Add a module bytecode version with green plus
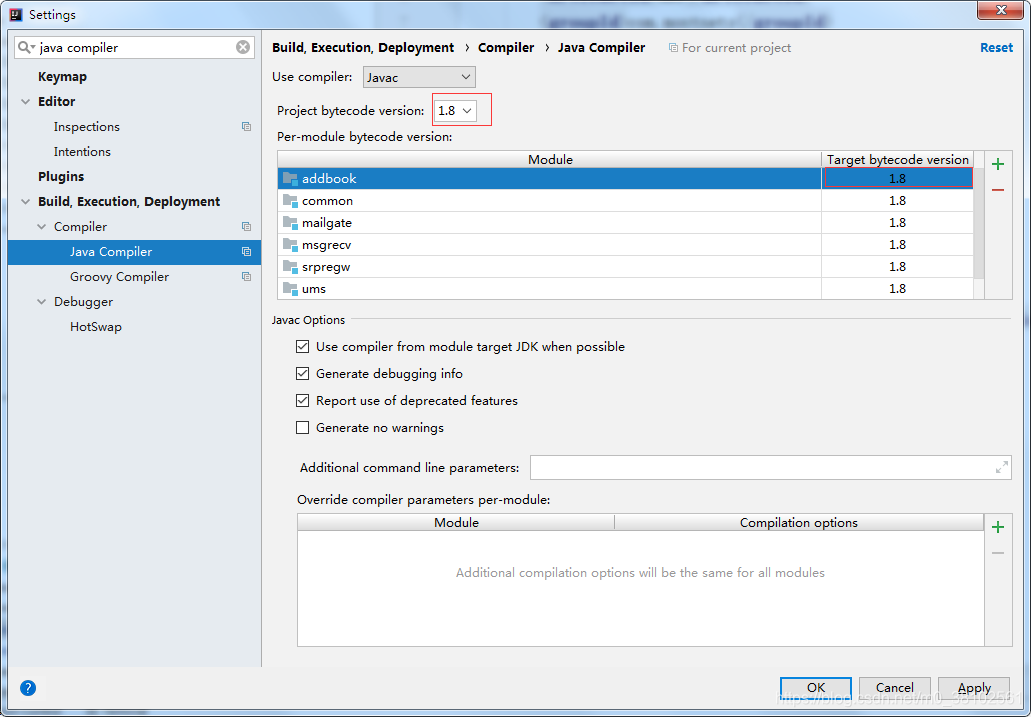The image size is (1031, 717). (x=998, y=164)
